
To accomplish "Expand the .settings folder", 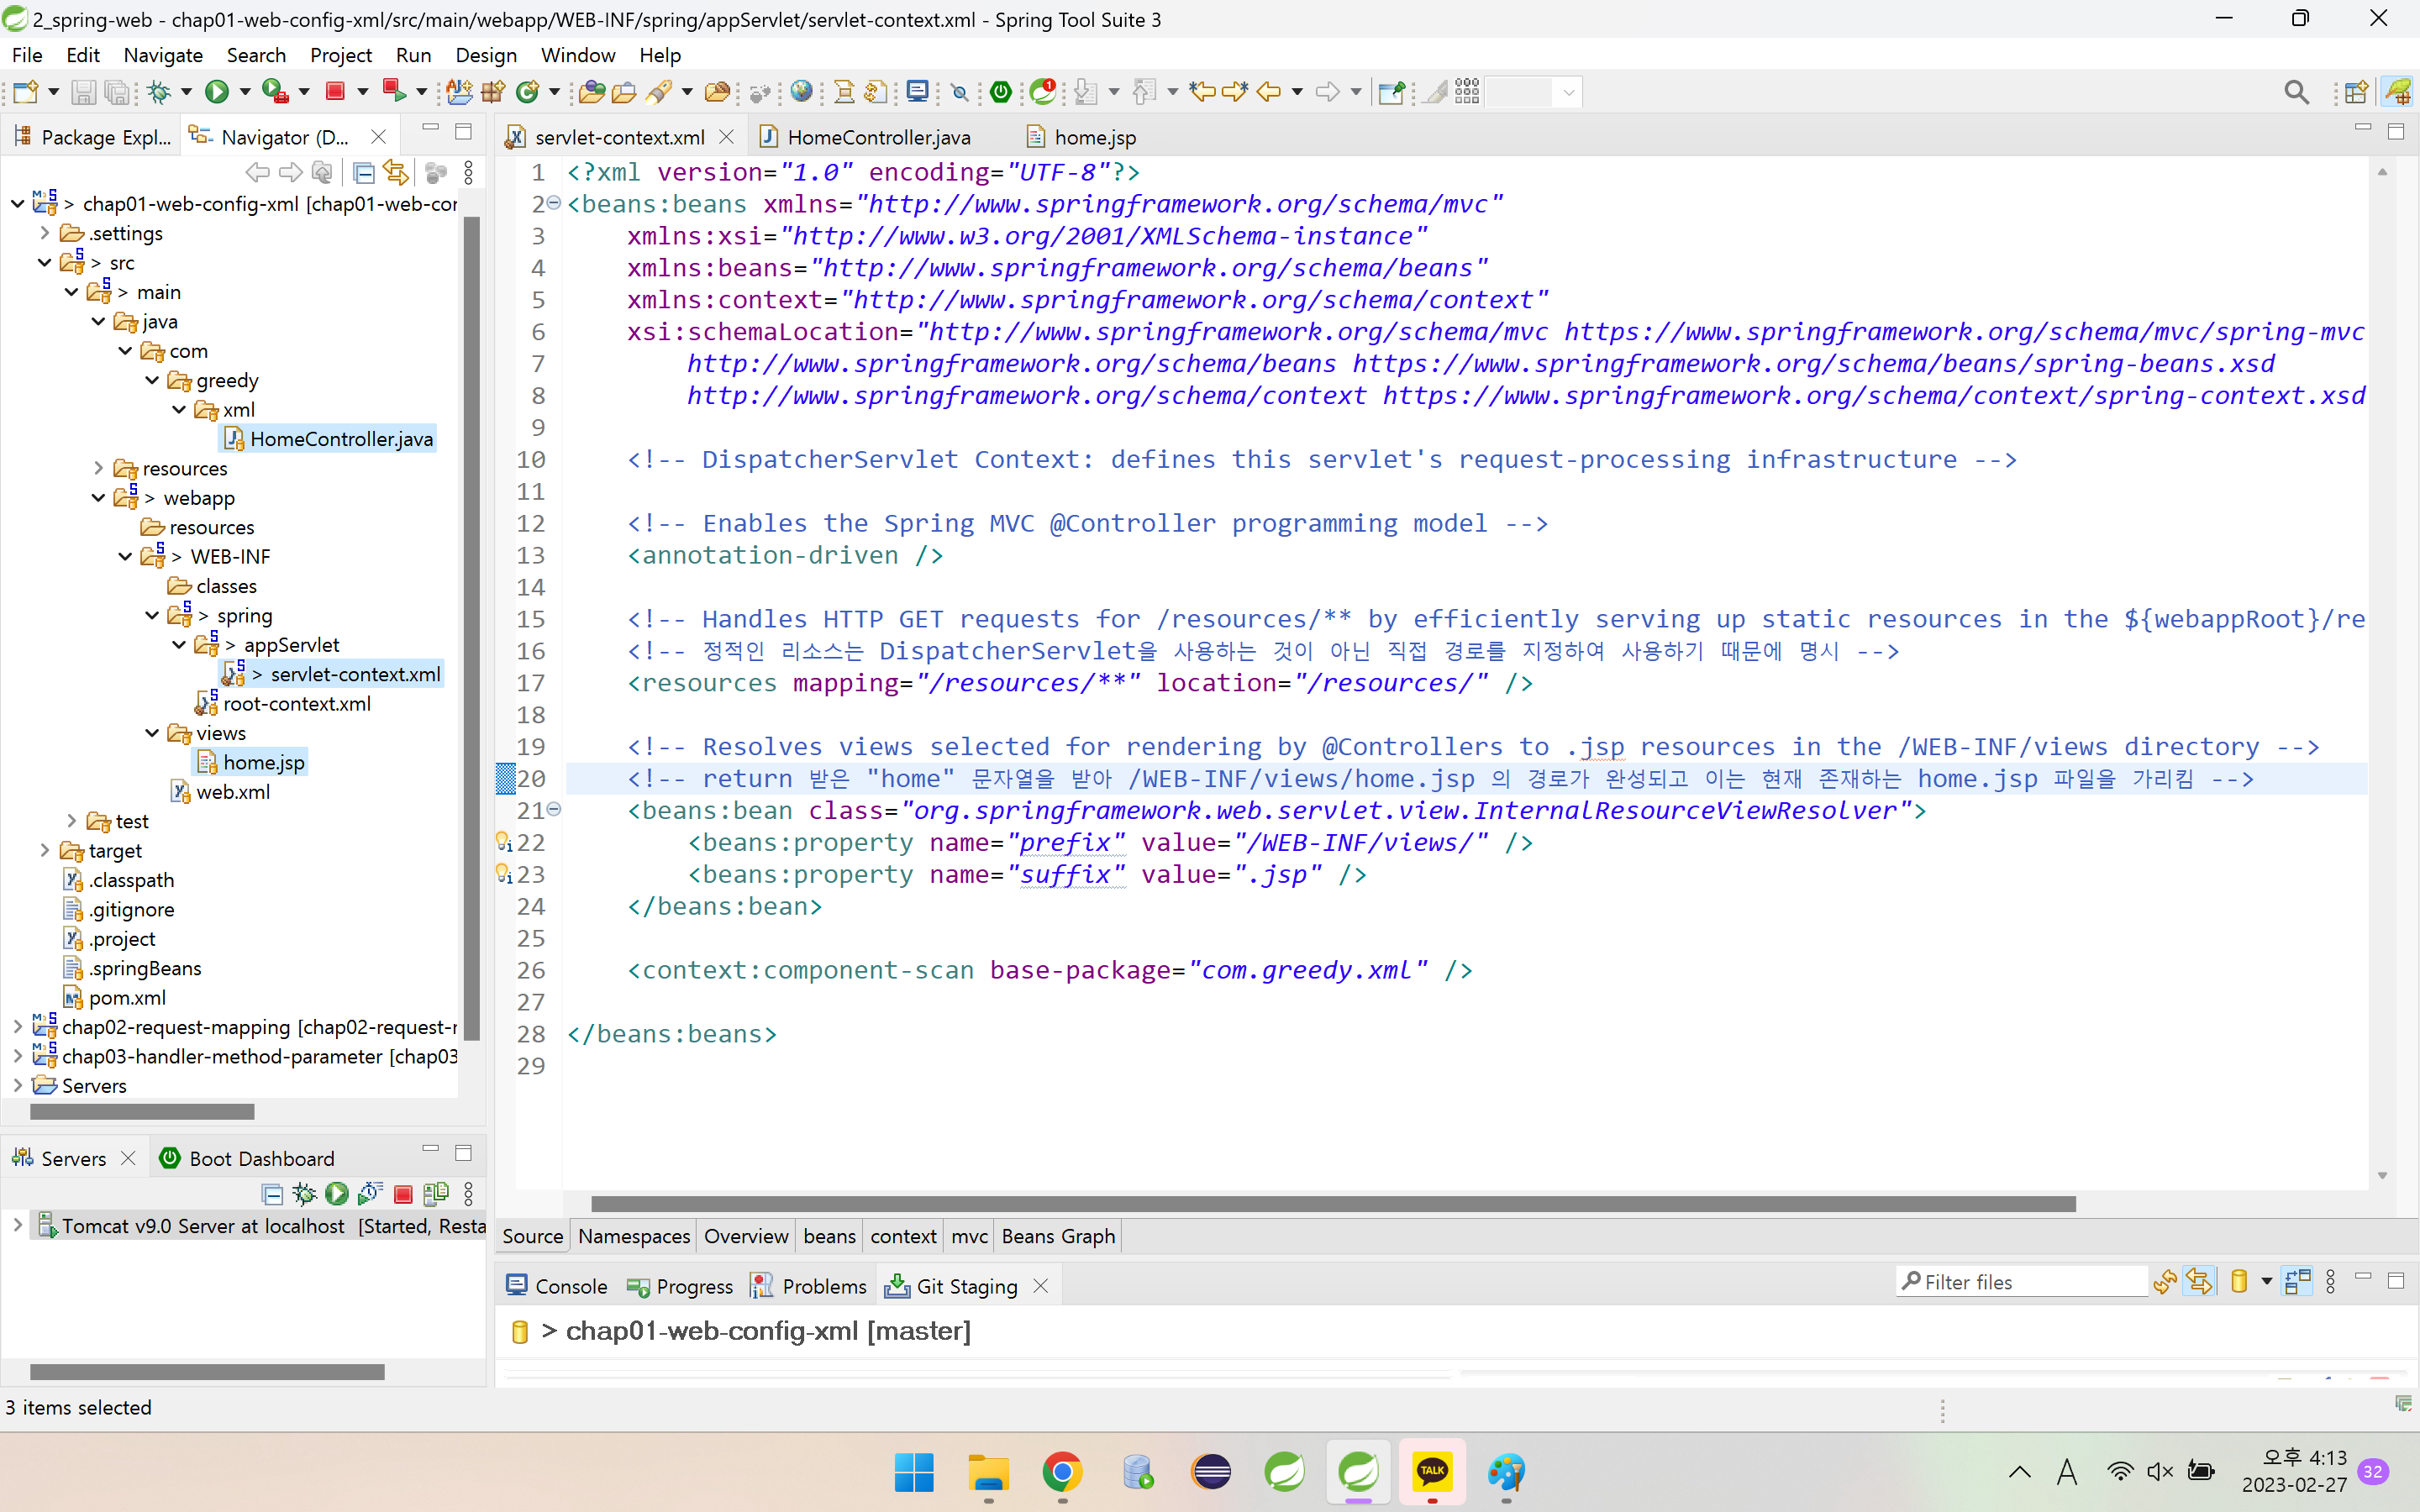I will [44, 233].
